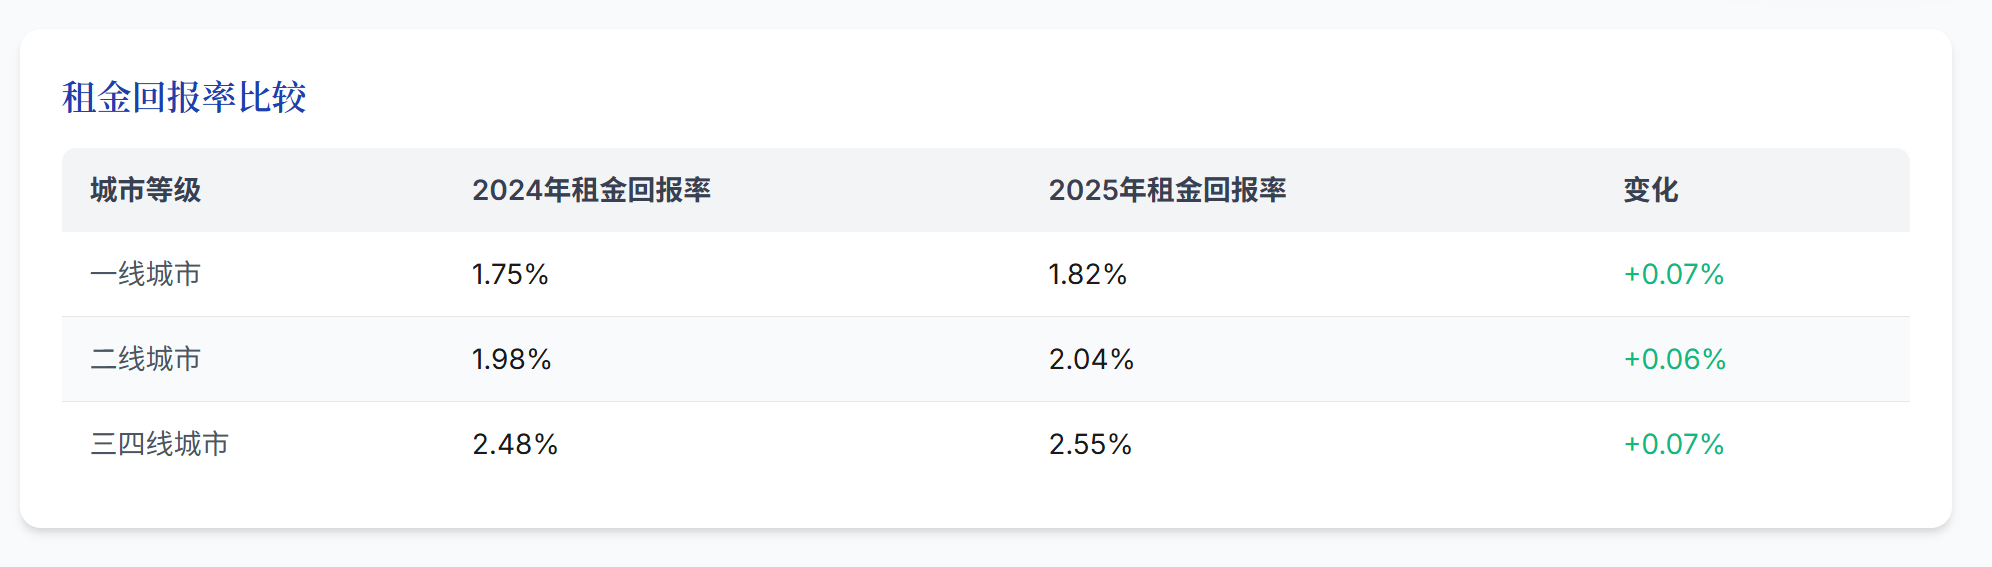The width and height of the screenshot is (1992, 567).
Task: Select the 一线城市 row label
Action: point(146,274)
